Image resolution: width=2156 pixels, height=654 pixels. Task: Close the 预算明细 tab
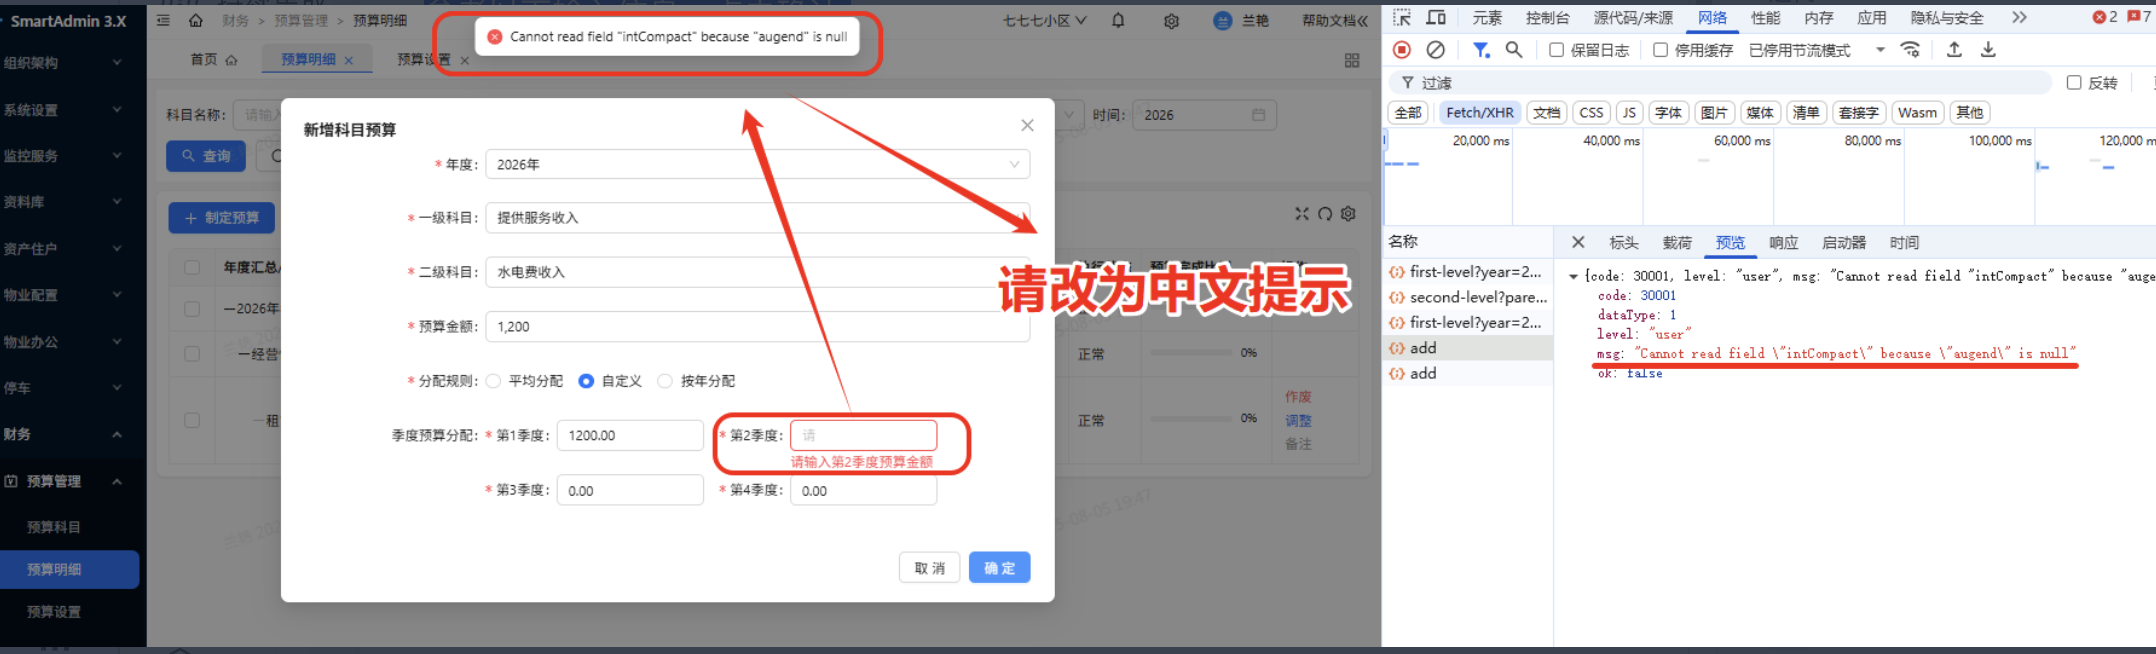(349, 60)
